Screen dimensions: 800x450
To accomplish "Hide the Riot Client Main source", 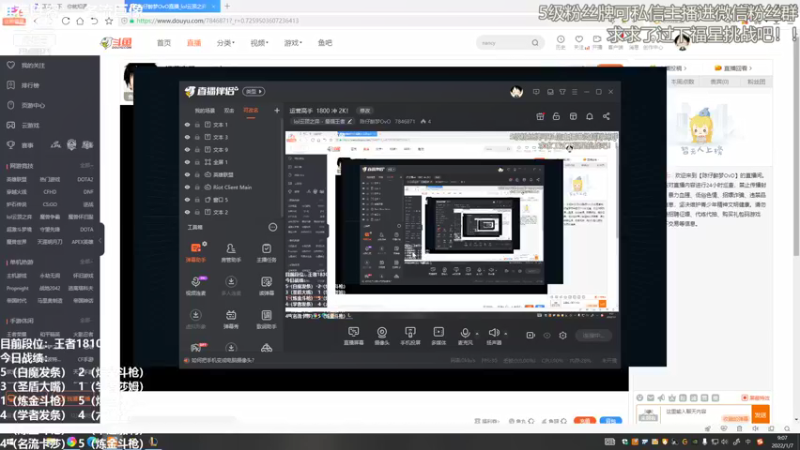I will [x=187, y=187].
